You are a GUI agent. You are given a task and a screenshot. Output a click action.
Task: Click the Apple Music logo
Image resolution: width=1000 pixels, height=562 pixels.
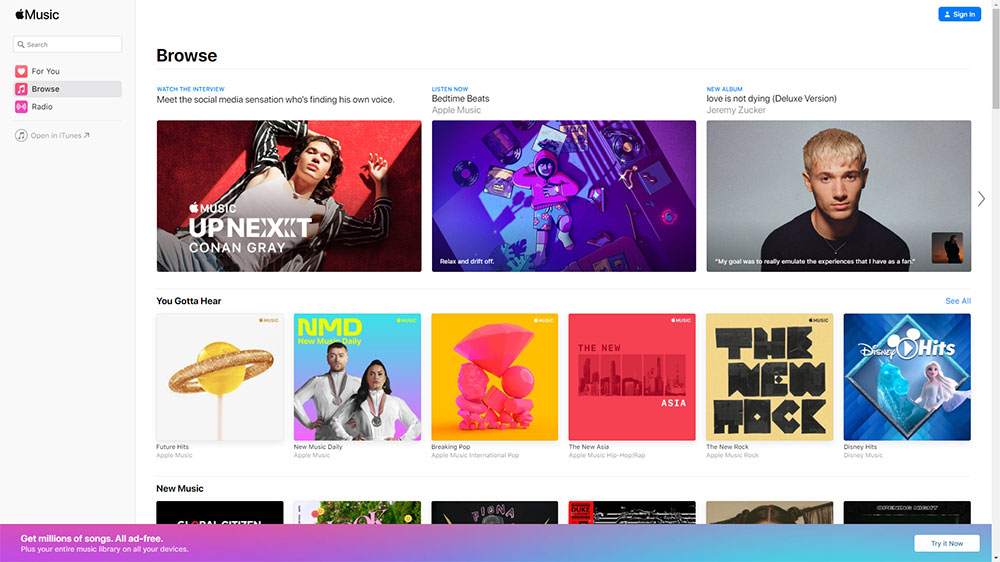click(x=37, y=15)
